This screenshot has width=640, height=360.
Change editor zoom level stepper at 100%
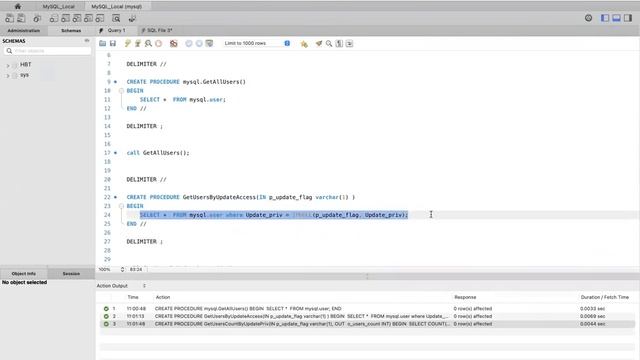tap(122, 269)
